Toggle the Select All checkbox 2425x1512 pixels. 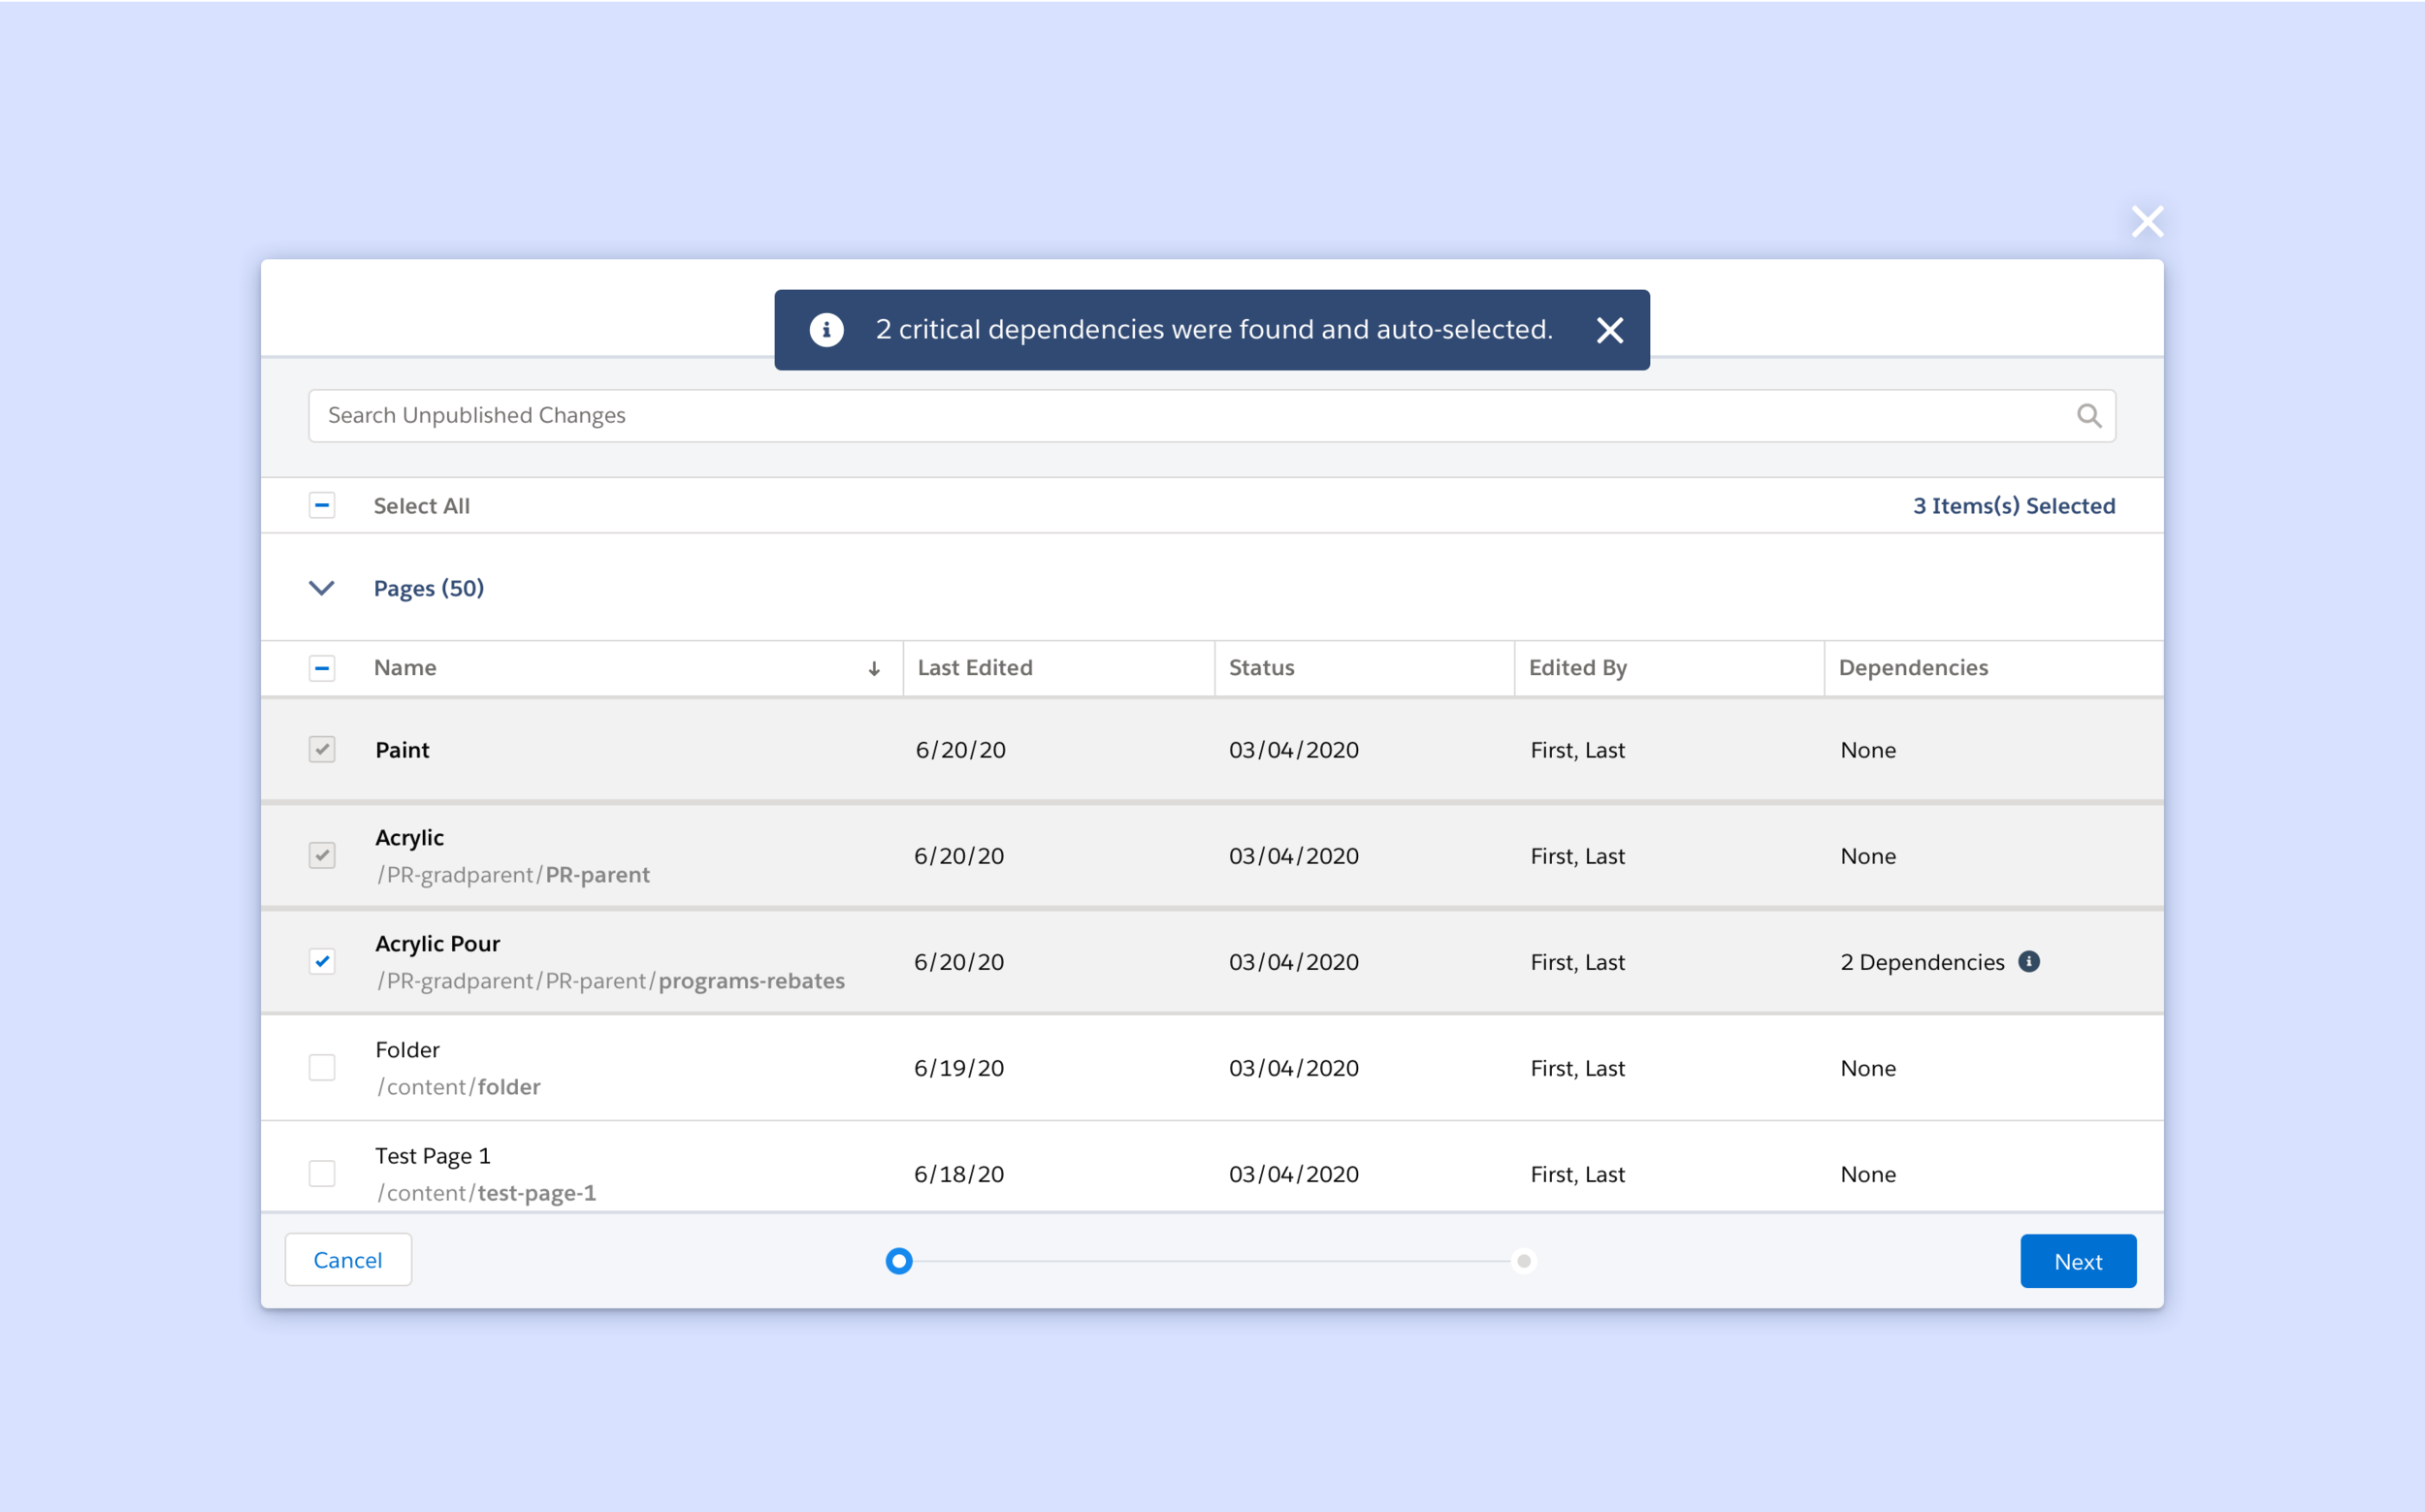(x=322, y=506)
